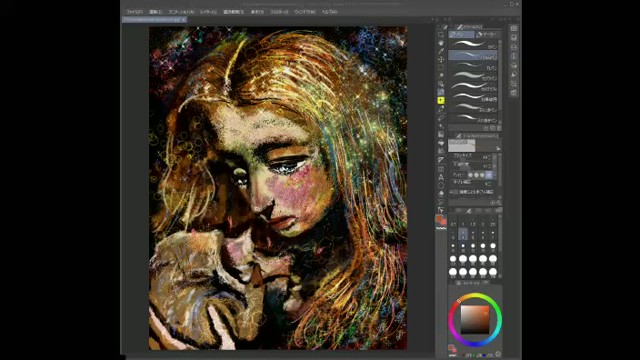Select the Correct Line tool icon

coord(441,202)
